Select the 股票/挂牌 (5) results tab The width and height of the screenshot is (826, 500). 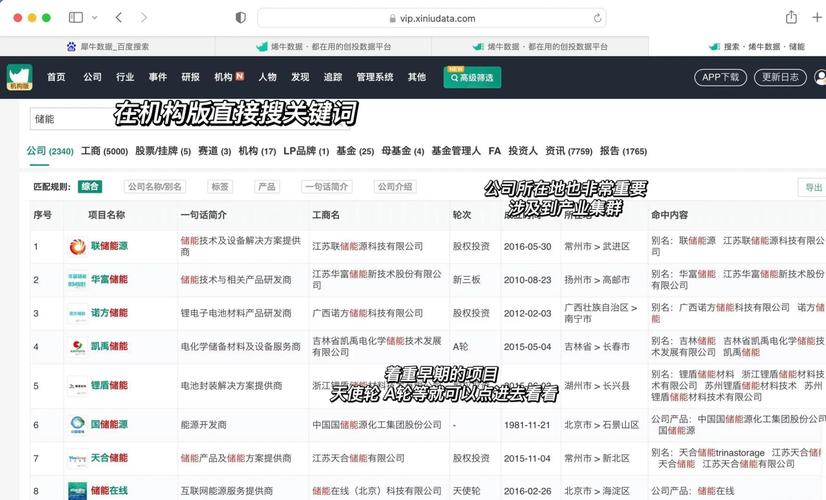163,151
